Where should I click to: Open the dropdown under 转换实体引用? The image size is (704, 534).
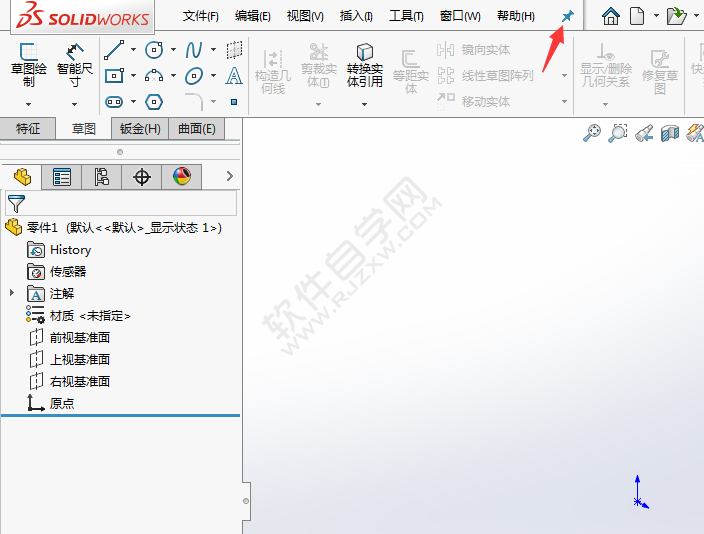[x=365, y=104]
